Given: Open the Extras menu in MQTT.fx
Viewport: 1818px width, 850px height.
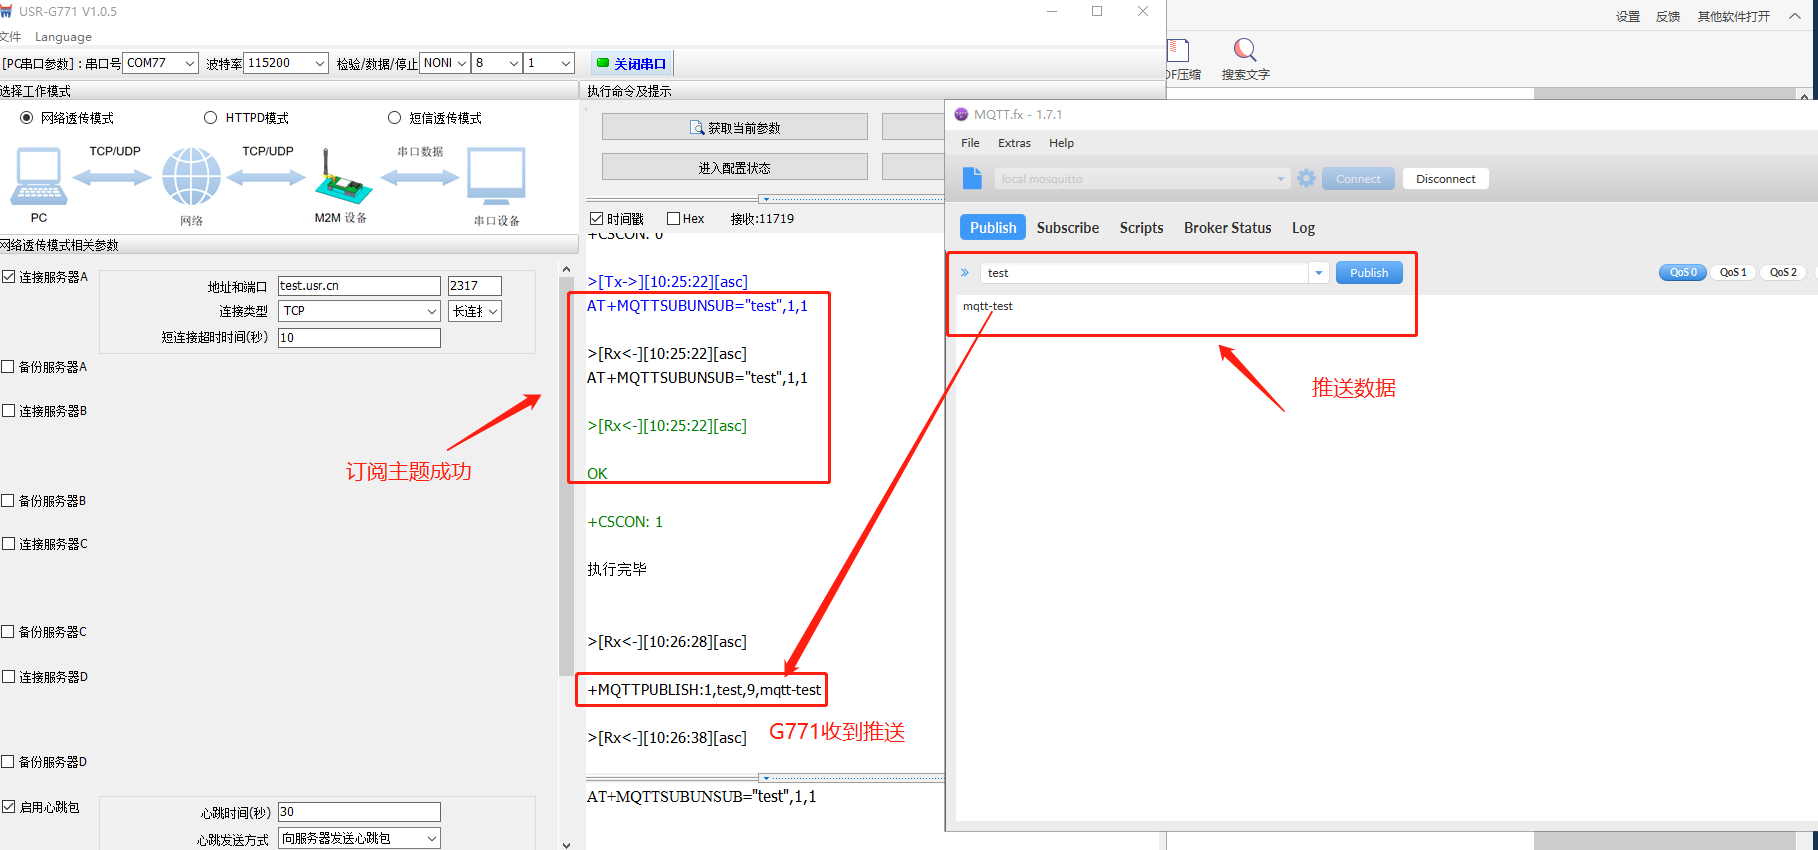Looking at the screenshot, I should [1013, 143].
